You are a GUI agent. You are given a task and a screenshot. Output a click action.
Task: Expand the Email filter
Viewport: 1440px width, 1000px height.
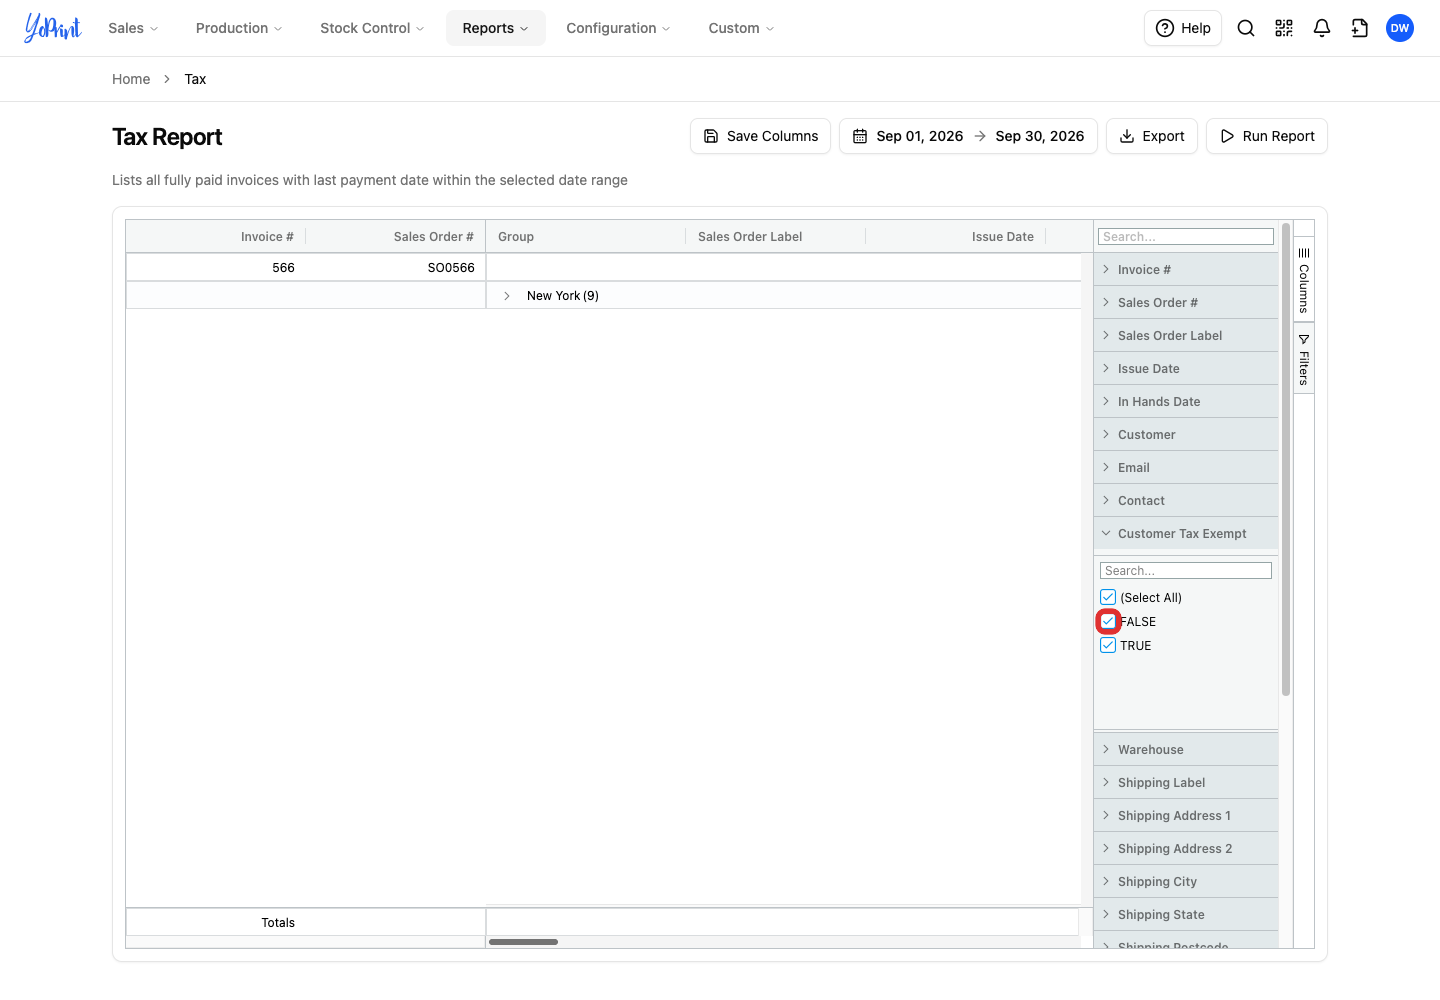click(1186, 468)
